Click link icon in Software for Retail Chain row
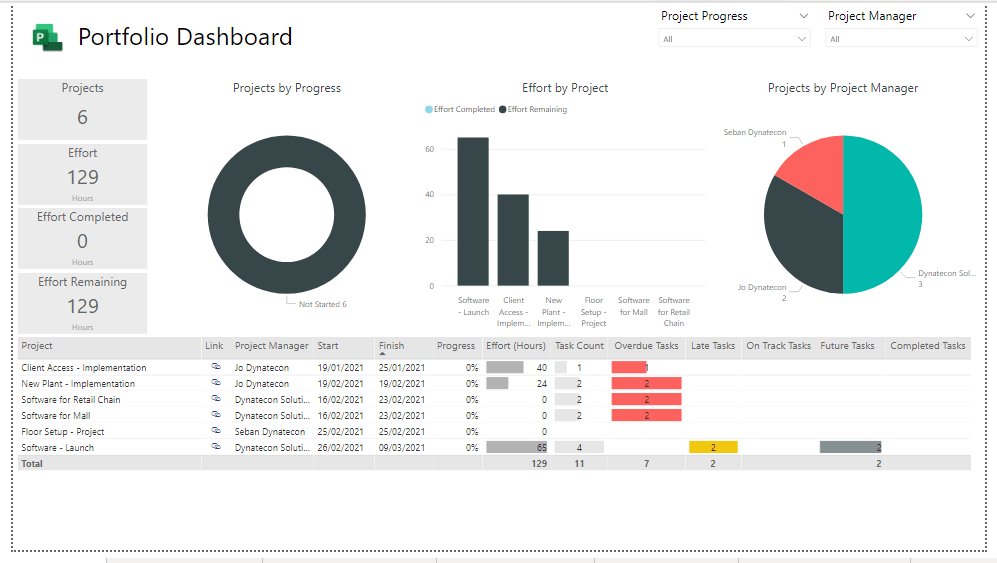 coord(215,400)
